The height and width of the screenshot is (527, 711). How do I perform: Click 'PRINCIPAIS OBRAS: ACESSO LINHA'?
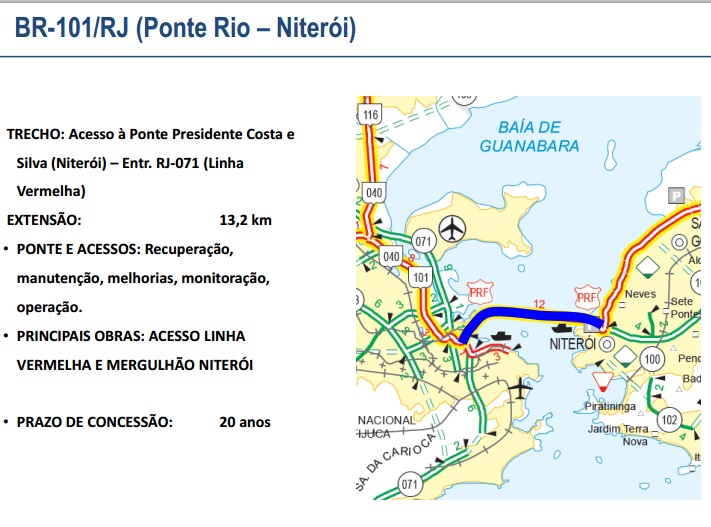click(x=131, y=336)
